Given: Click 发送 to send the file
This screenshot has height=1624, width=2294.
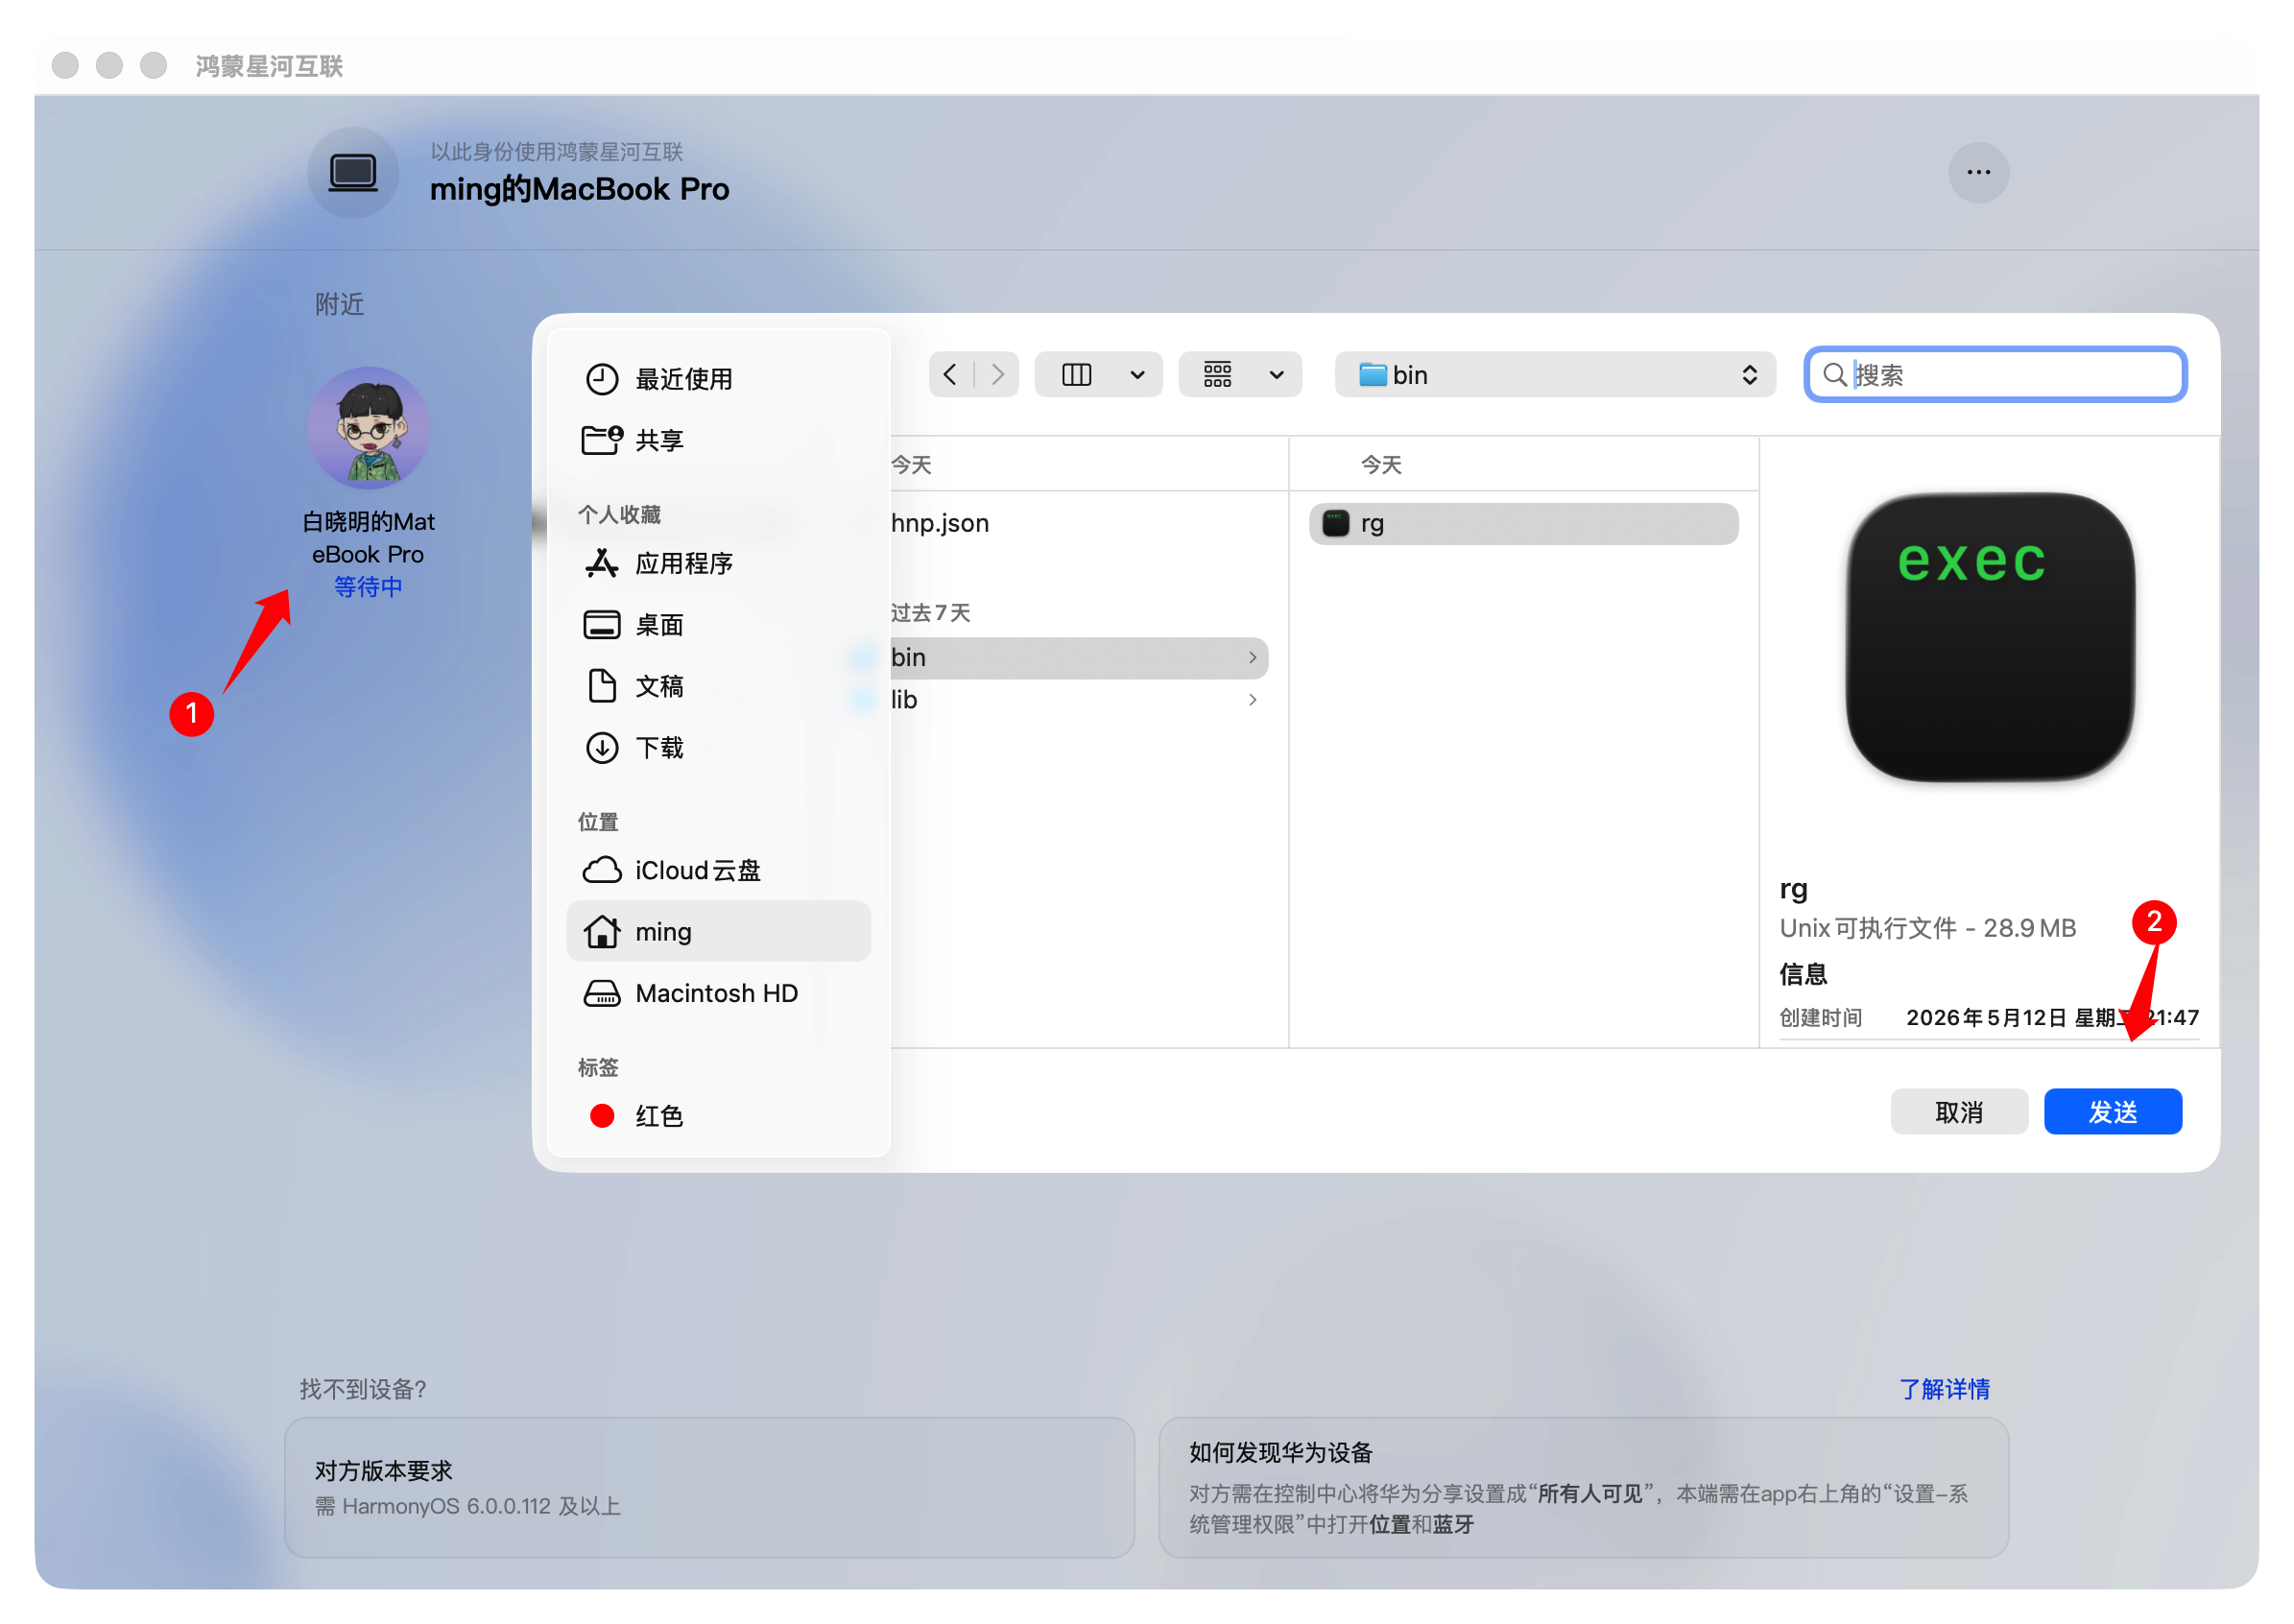Looking at the screenshot, I should coord(2111,1111).
